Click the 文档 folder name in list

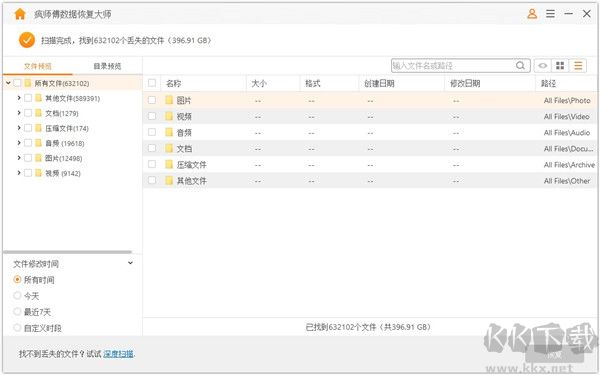pyautogui.click(x=184, y=149)
